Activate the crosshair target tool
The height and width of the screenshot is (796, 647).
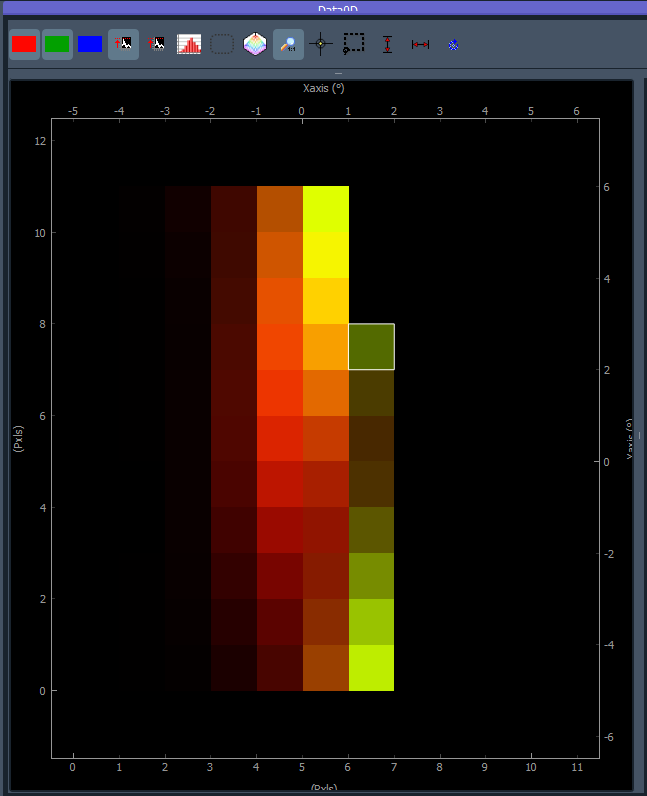(321, 45)
